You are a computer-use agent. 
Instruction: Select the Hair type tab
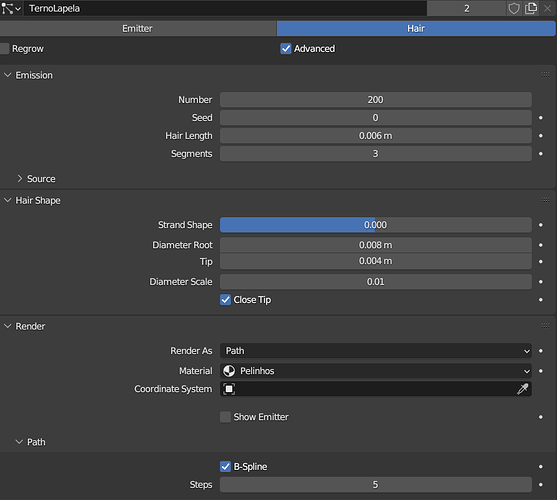416,28
